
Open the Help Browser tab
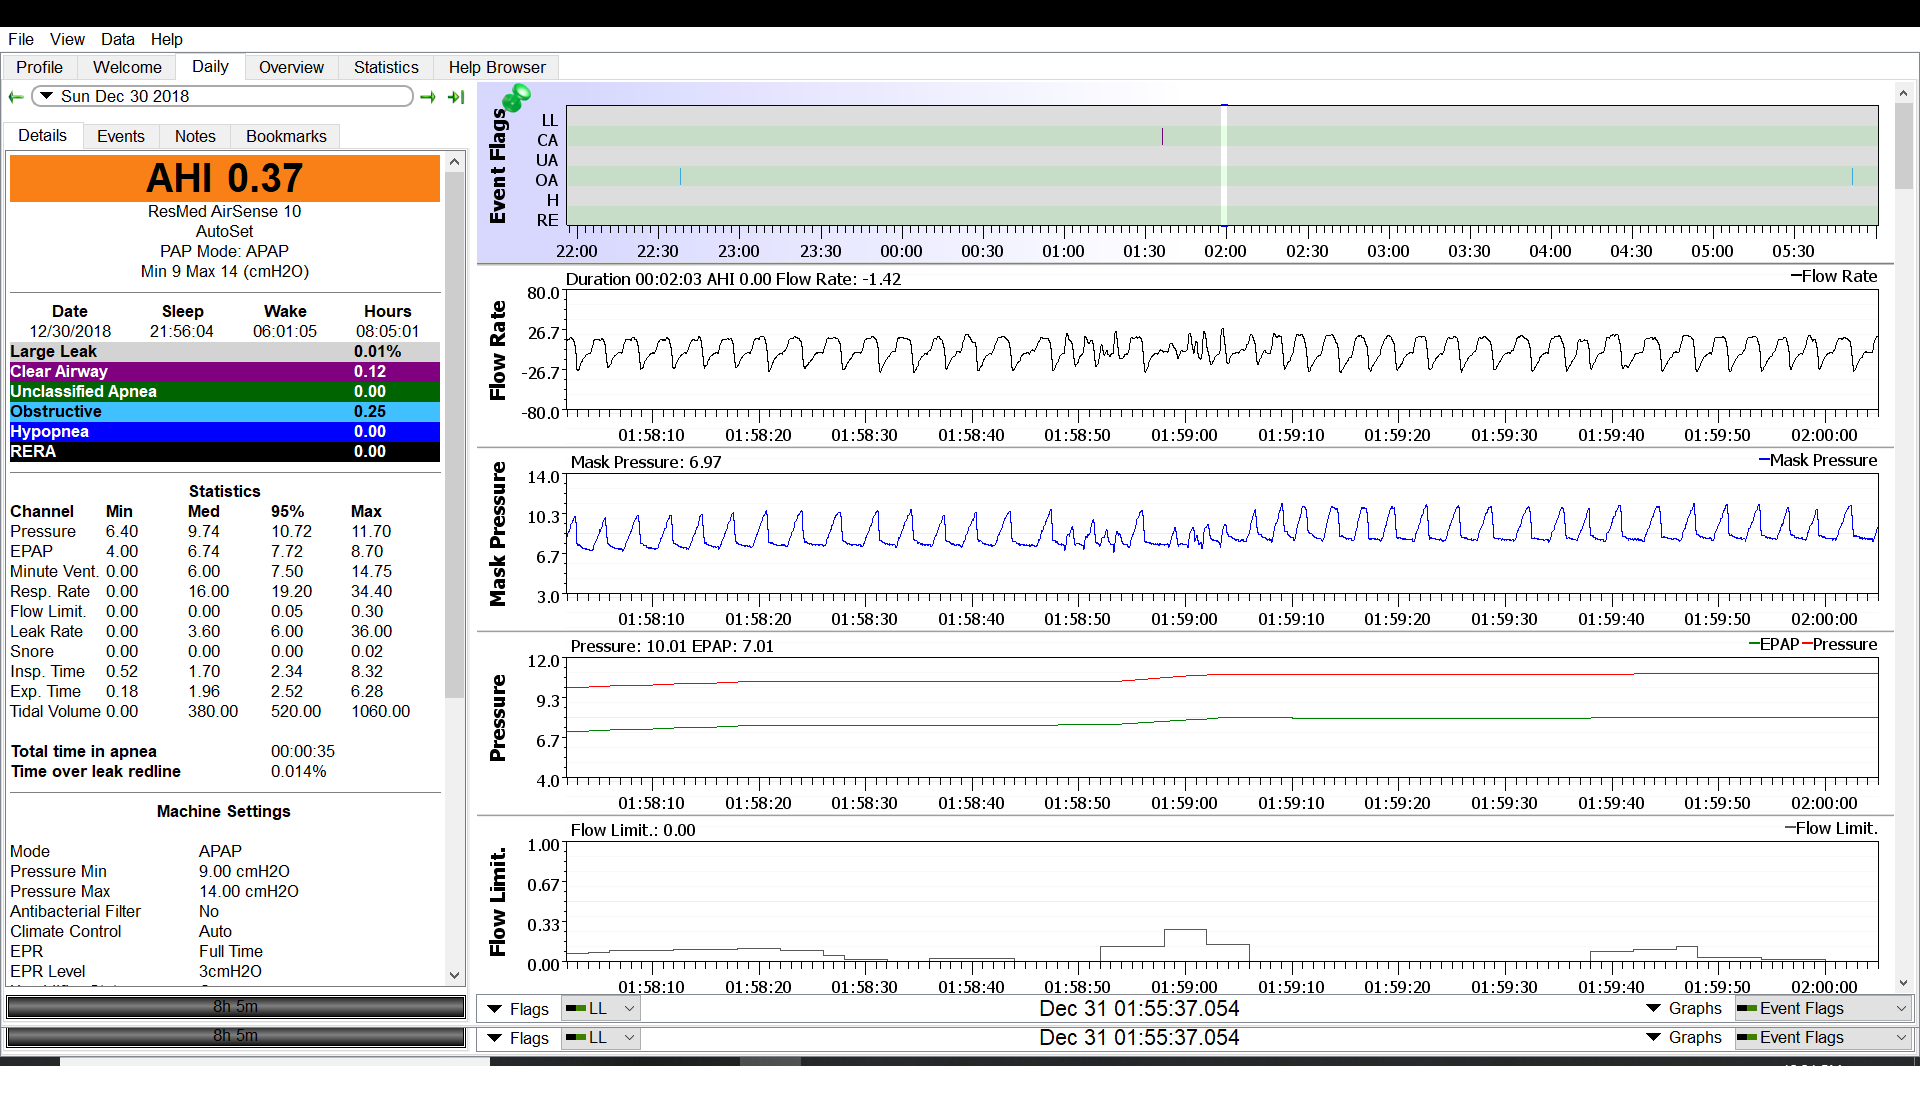497,67
